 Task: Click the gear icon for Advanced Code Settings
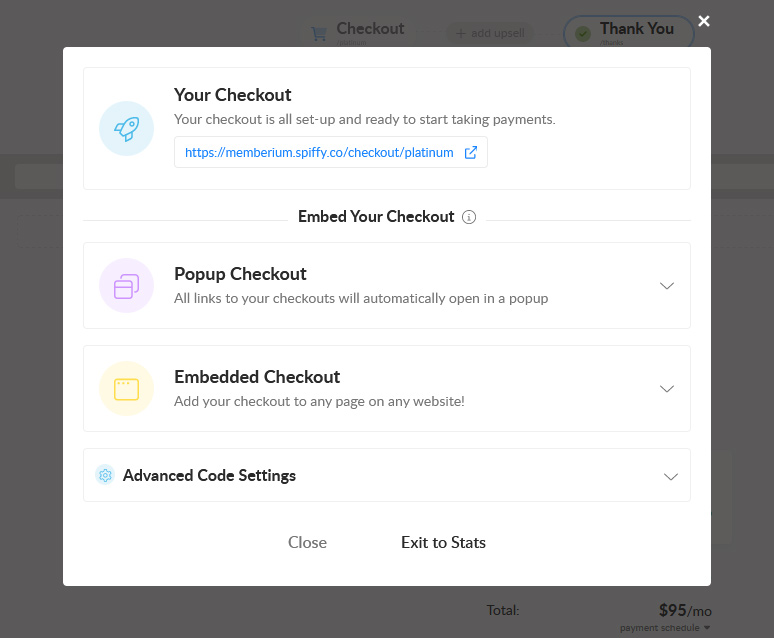tap(105, 475)
